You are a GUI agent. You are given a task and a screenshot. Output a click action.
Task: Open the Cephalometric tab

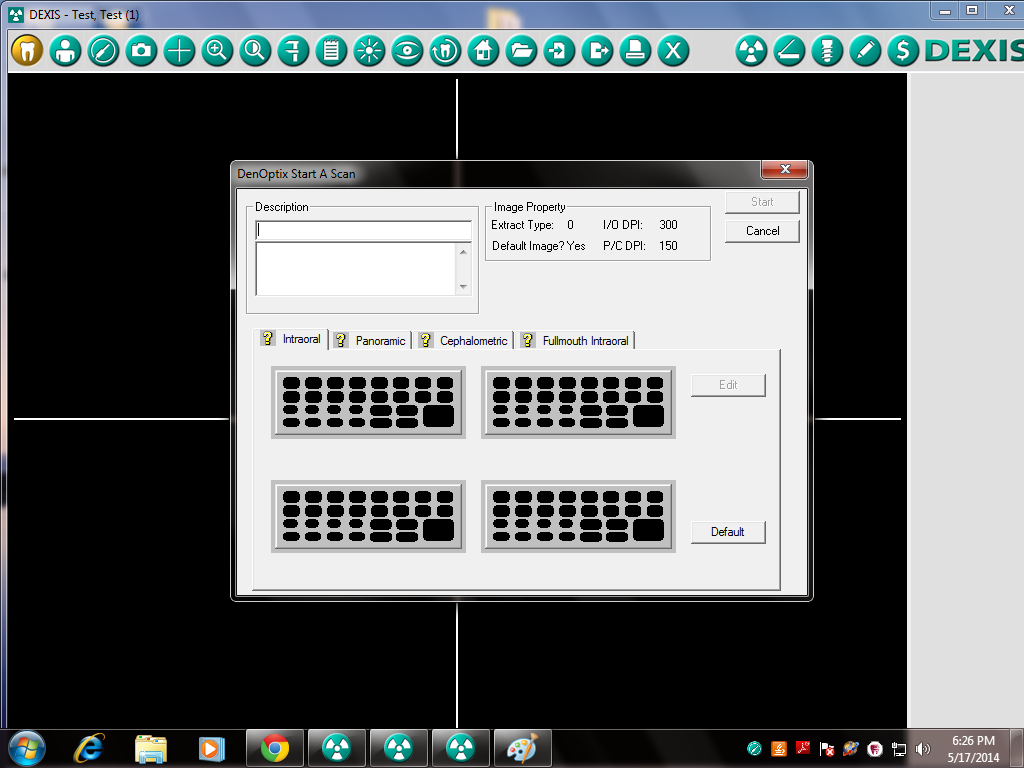point(464,340)
